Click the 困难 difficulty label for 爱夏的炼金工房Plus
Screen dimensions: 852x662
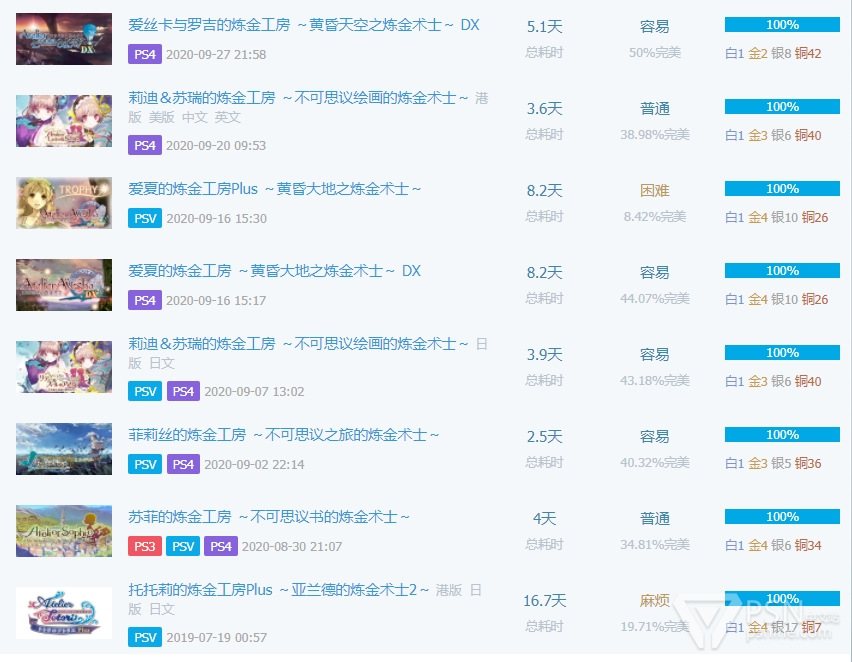(x=655, y=190)
